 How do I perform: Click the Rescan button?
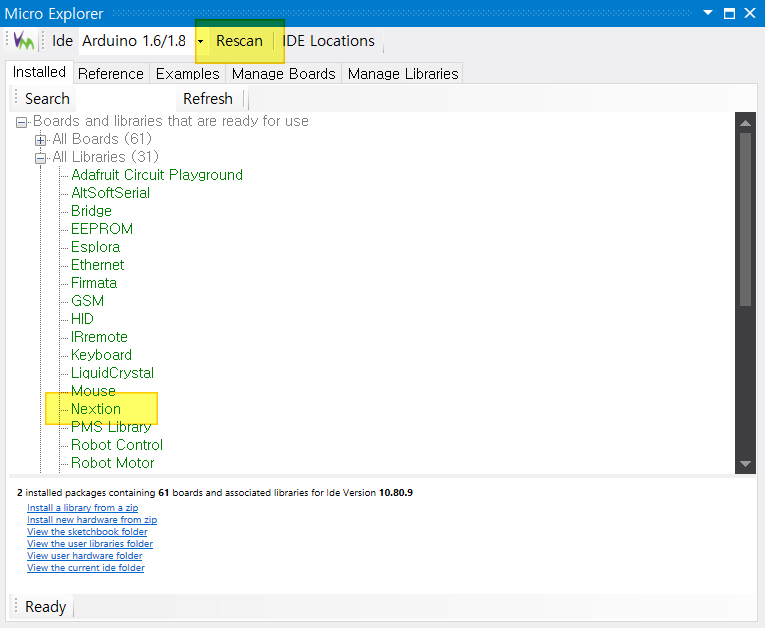tap(240, 41)
